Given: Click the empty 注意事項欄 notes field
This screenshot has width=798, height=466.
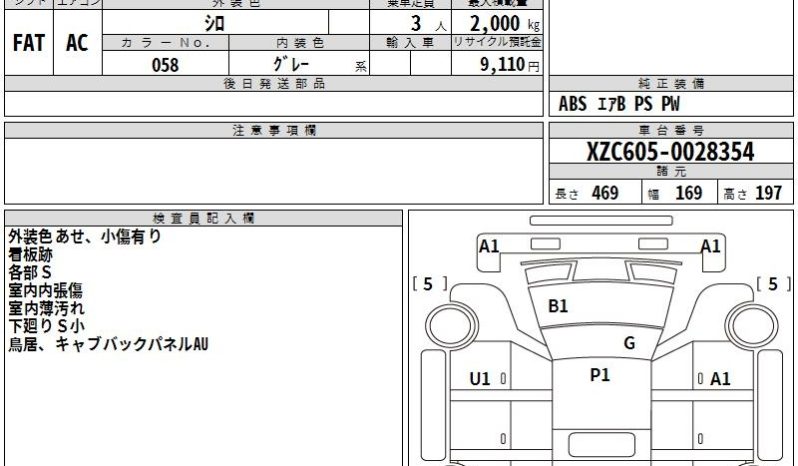Looking at the screenshot, I should pos(274,171).
